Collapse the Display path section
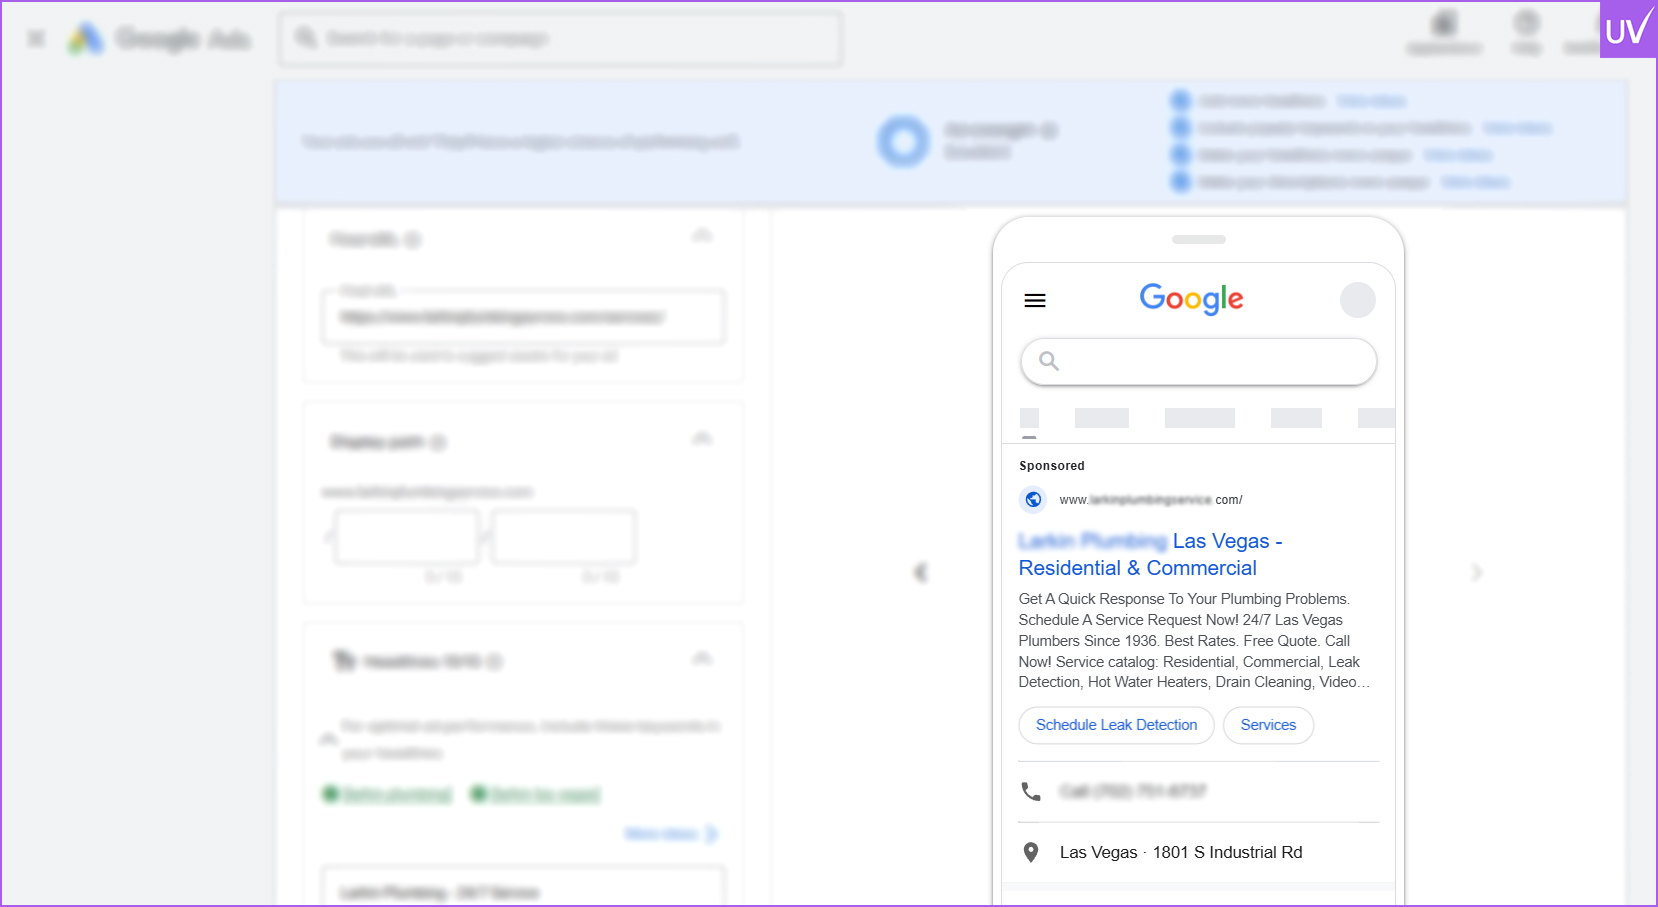 click(702, 440)
